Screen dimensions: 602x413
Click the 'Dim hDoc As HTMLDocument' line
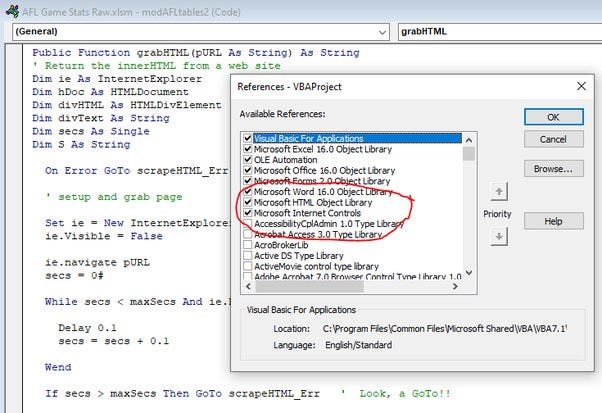(x=111, y=92)
